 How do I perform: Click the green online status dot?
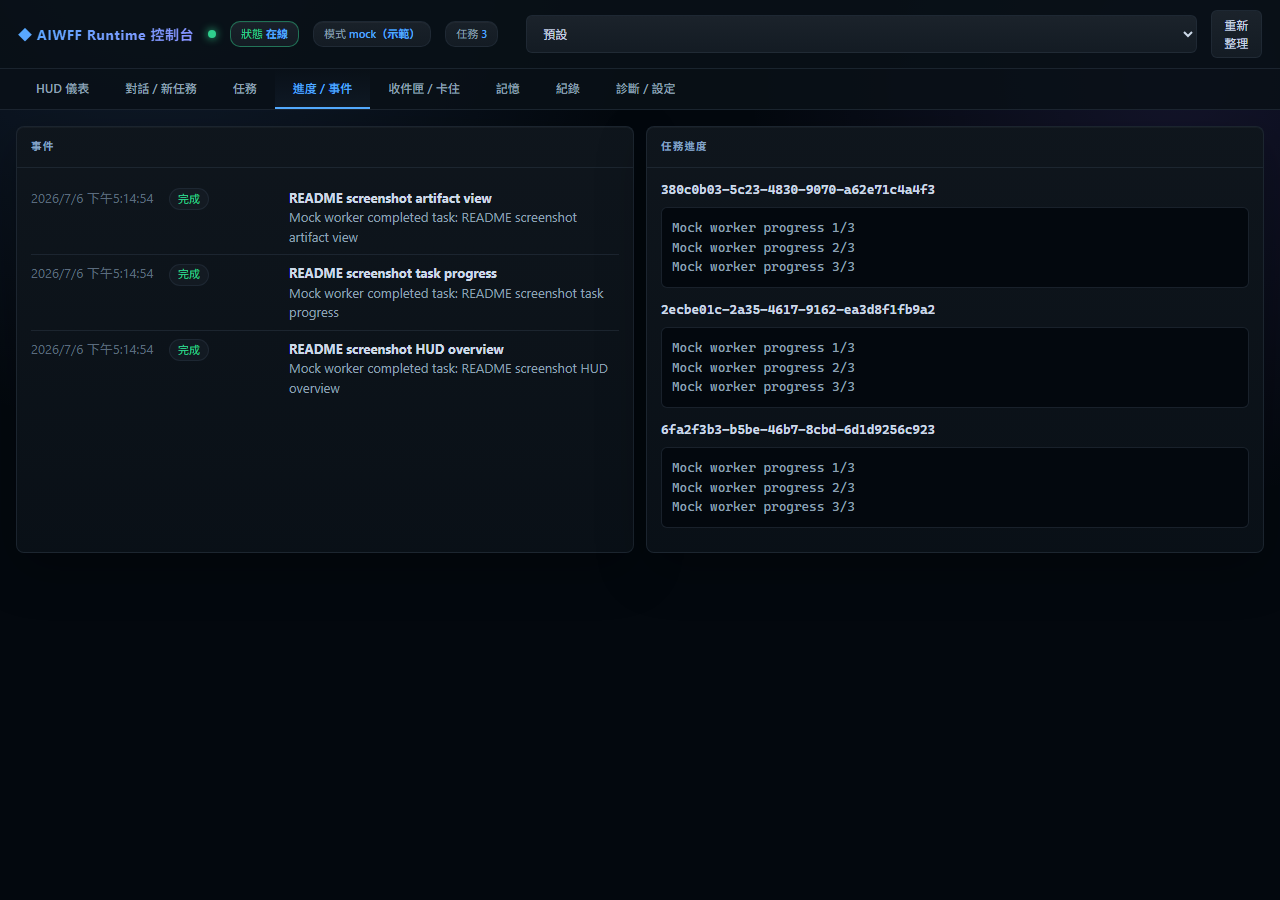coord(212,34)
